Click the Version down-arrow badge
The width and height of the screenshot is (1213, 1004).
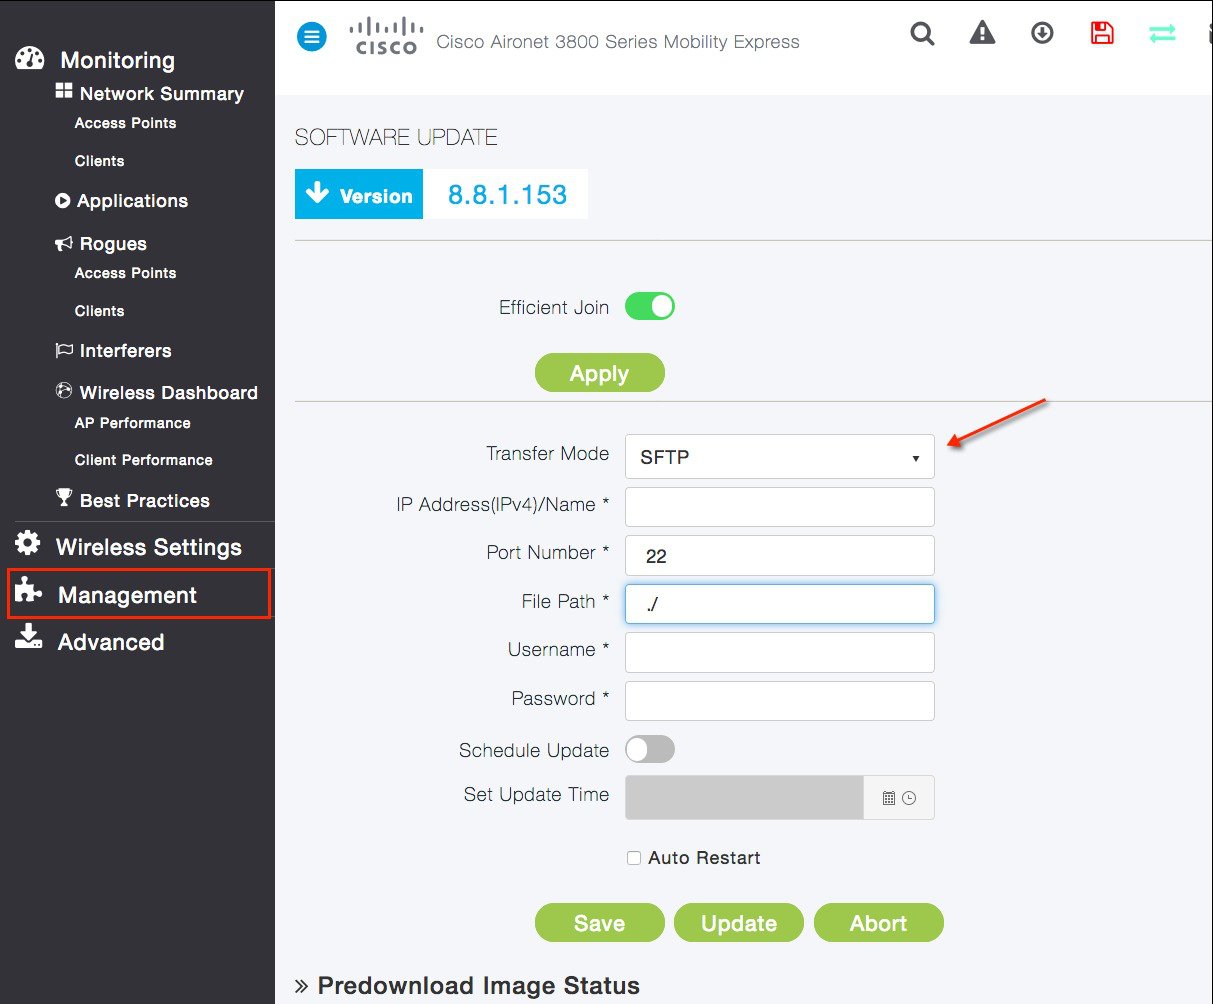pyautogui.click(x=359, y=194)
